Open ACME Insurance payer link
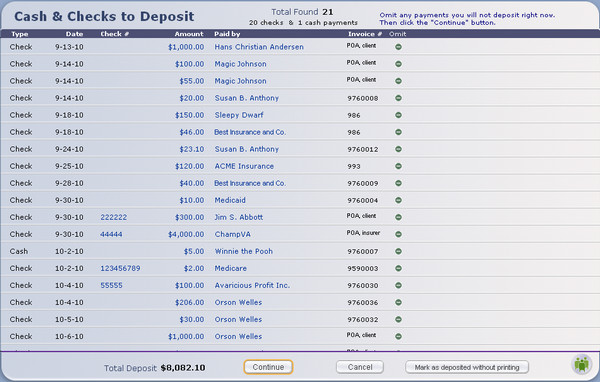The height and width of the screenshot is (382, 600). click(x=244, y=166)
